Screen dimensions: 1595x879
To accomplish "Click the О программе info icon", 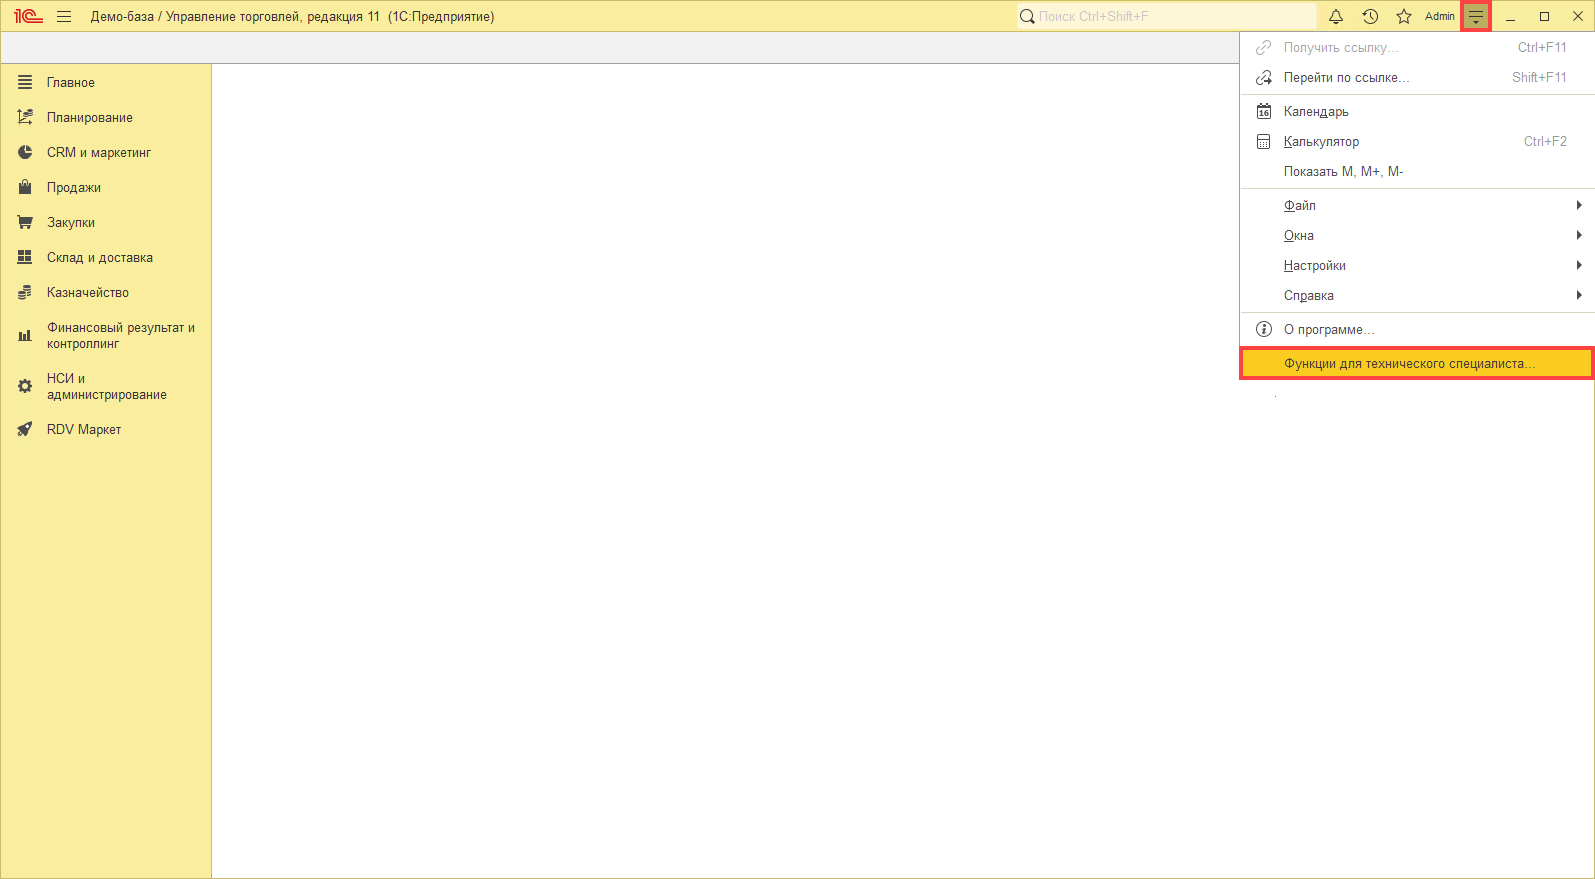I will (x=1264, y=329).
